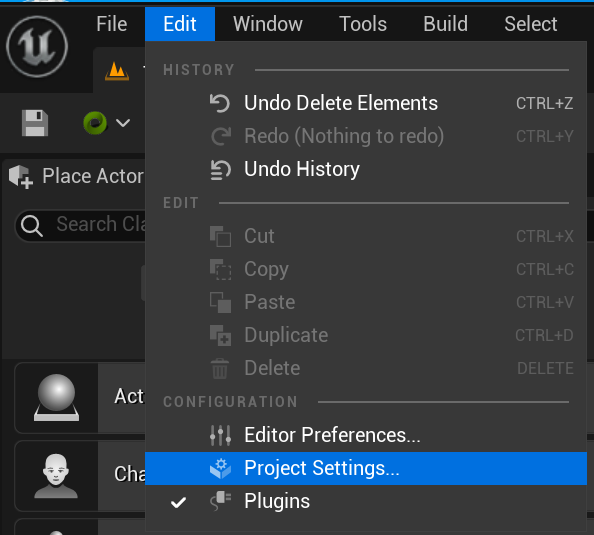This screenshot has height=535, width=594.
Task: Click the Search Classes input field
Action: (80, 225)
